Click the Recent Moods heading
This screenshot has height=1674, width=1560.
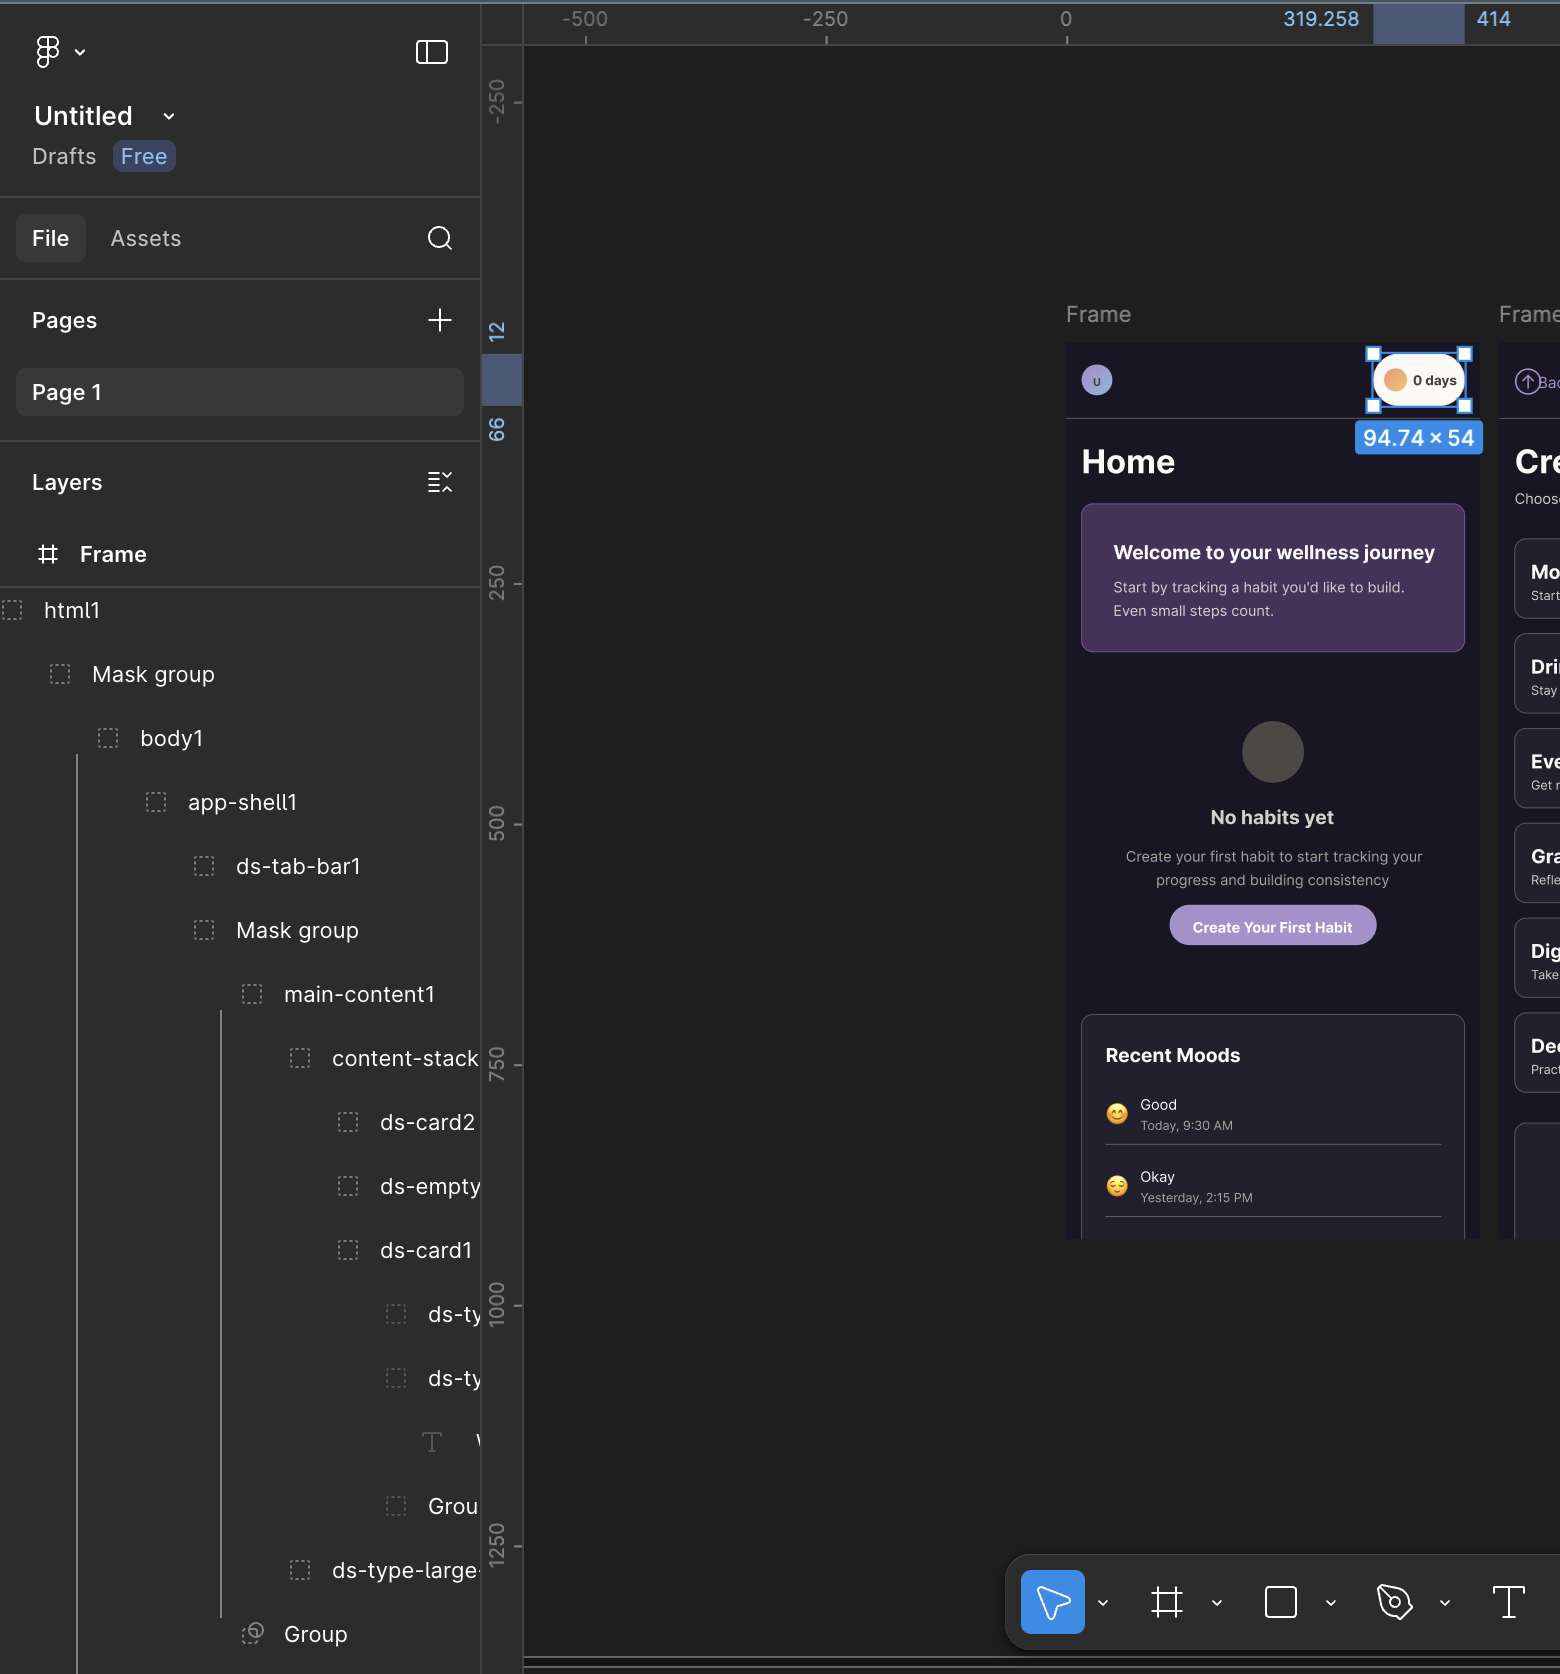click(x=1173, y=1056)
